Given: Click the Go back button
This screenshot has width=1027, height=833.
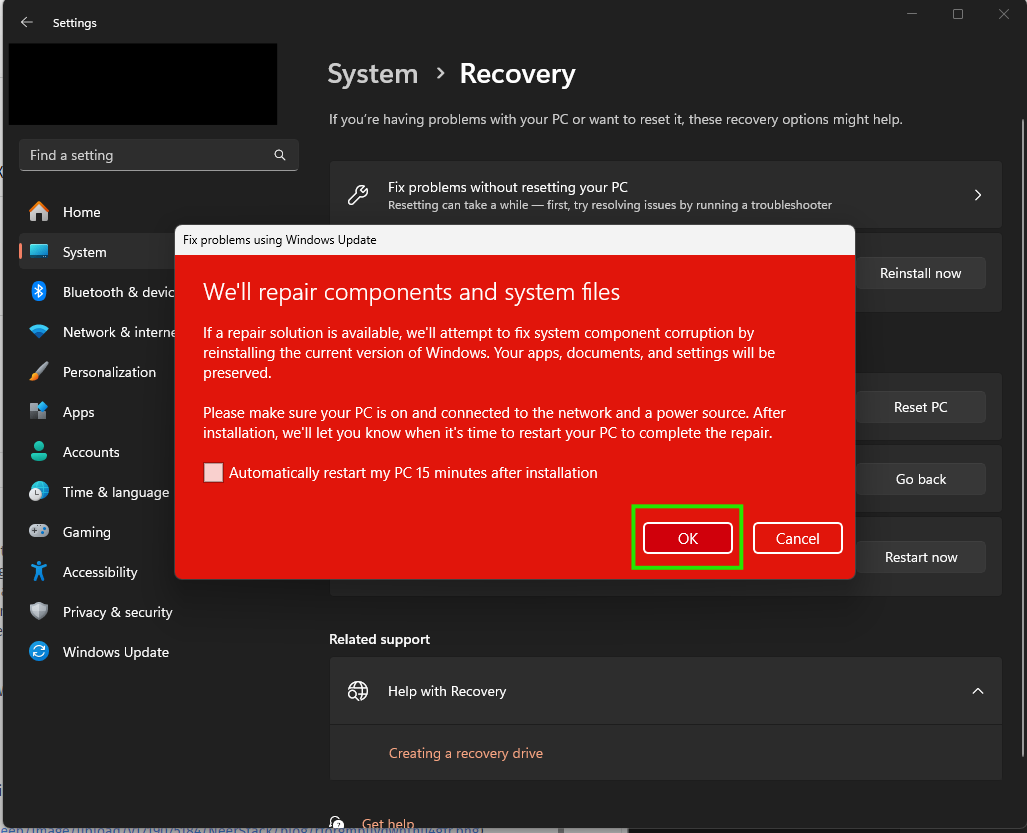Looking at the screenshot, I should point(920,479).
